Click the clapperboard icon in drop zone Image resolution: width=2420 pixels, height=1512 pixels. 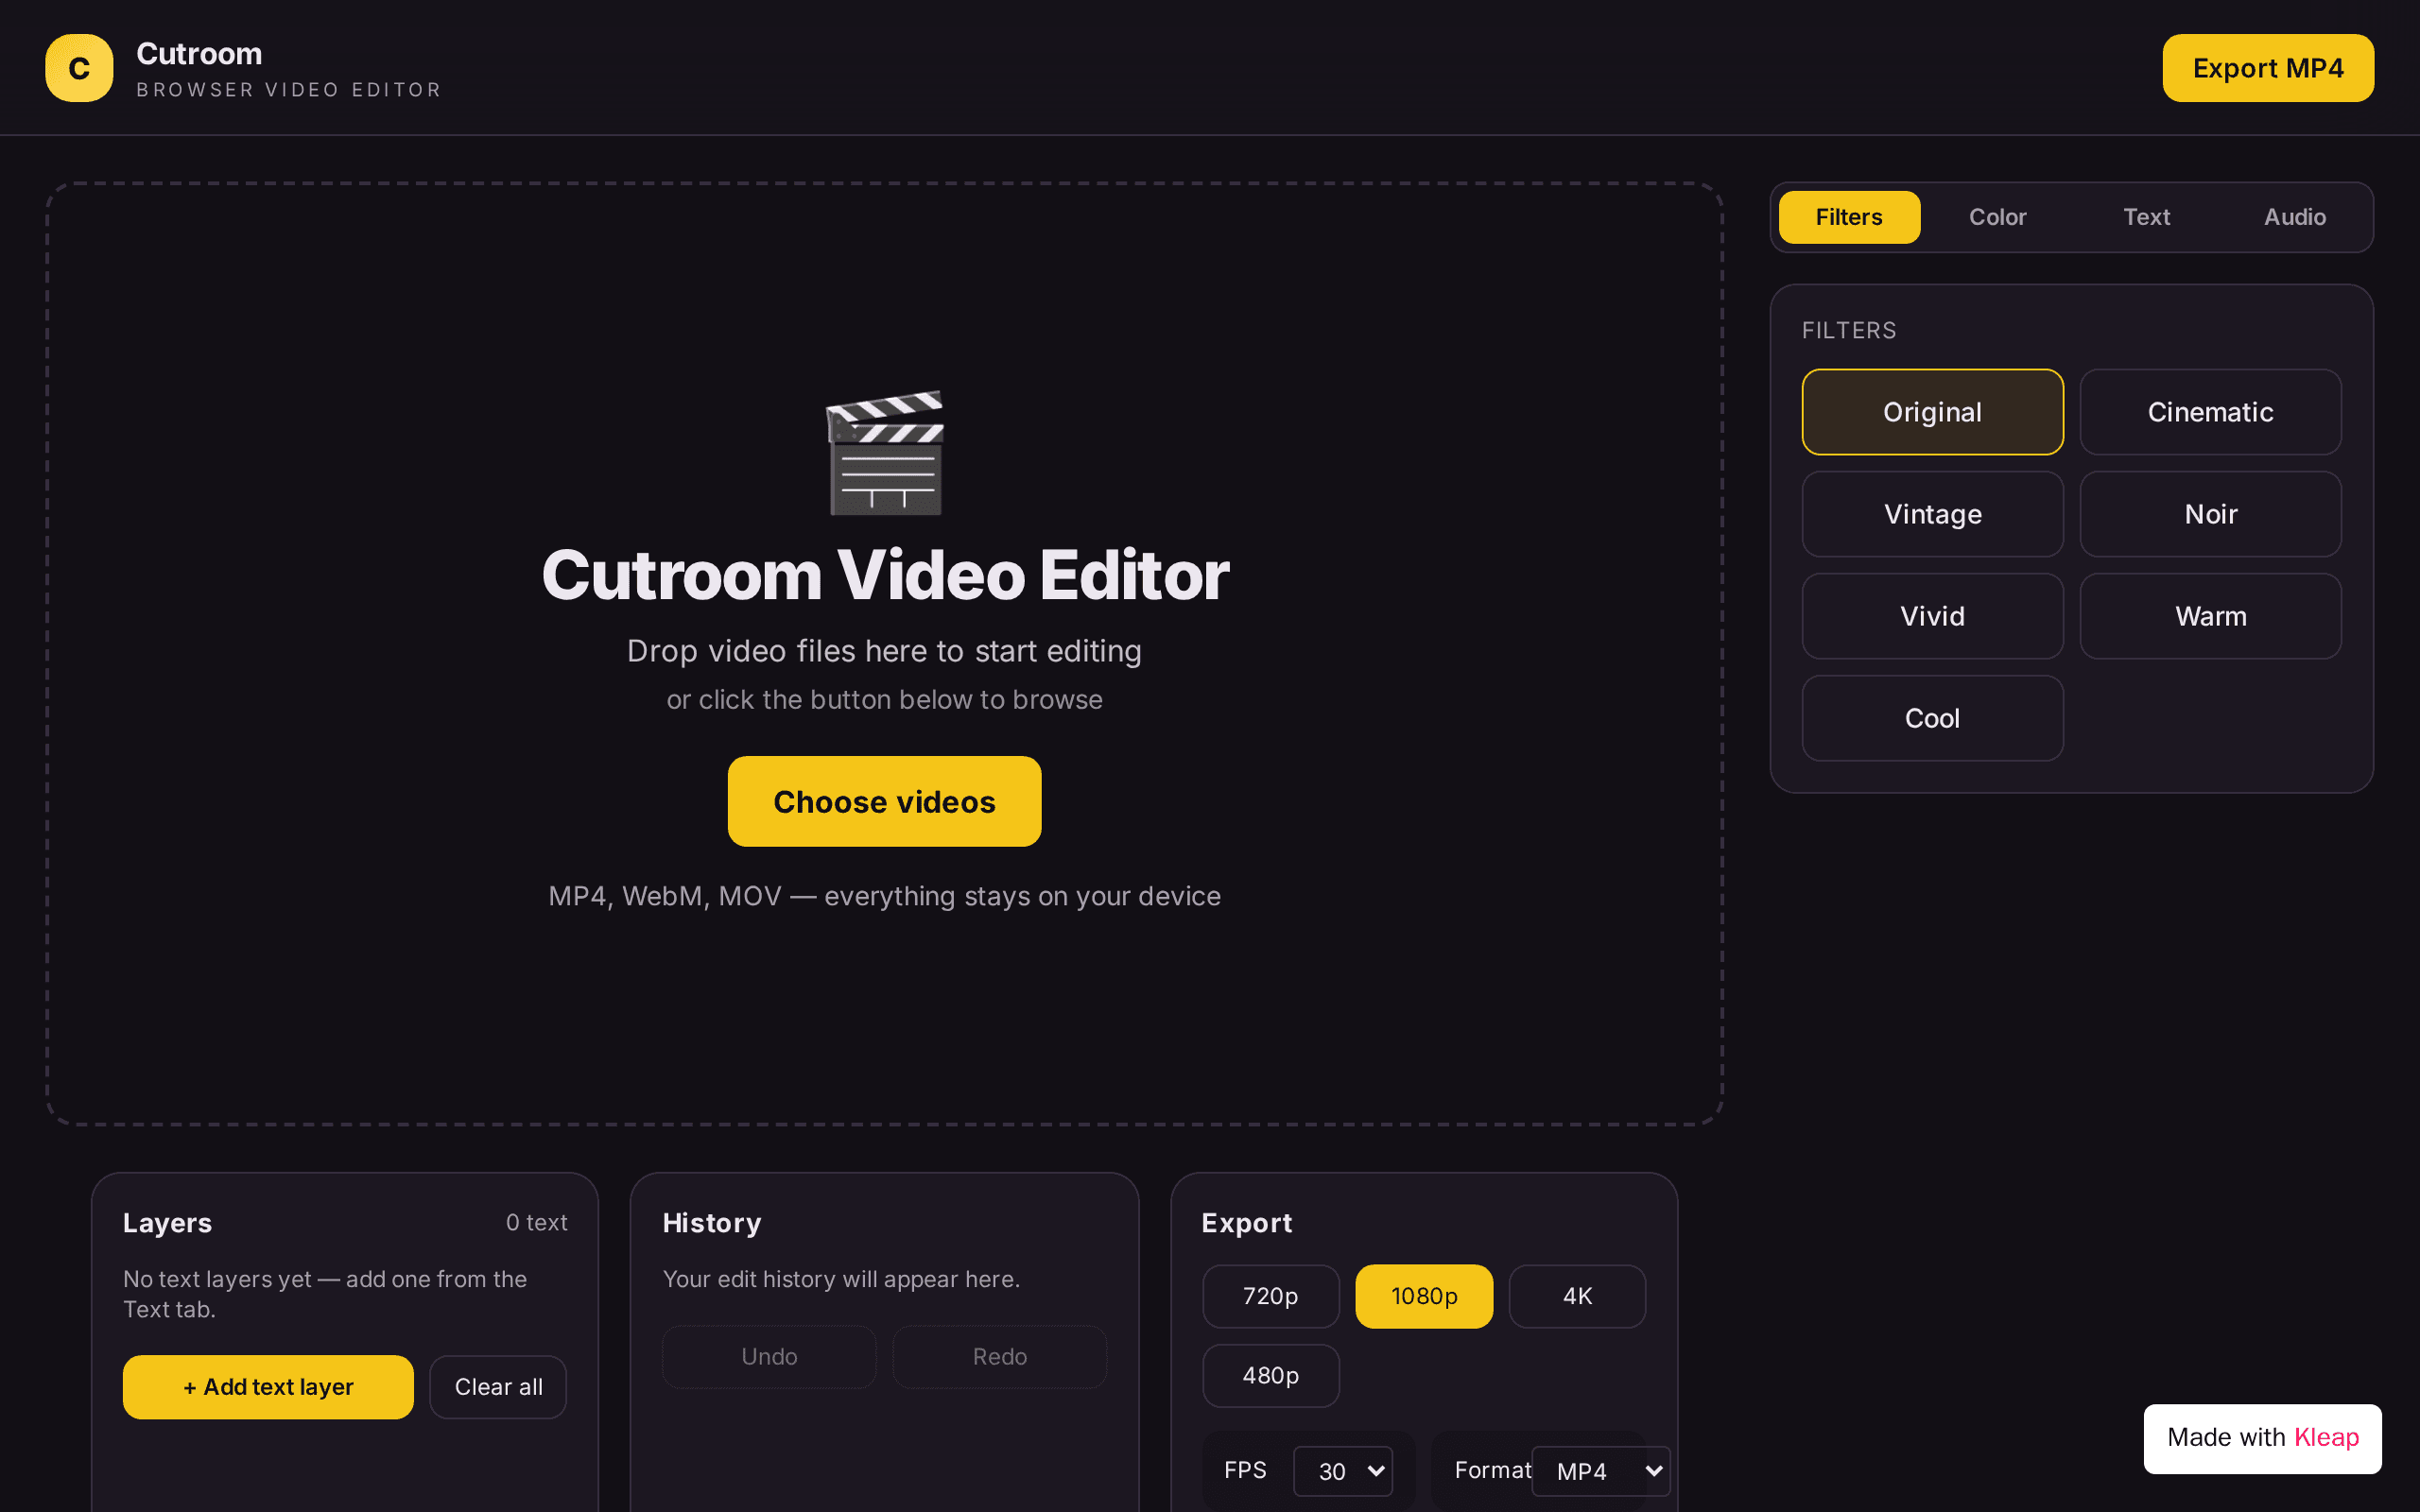coord(885,453)
